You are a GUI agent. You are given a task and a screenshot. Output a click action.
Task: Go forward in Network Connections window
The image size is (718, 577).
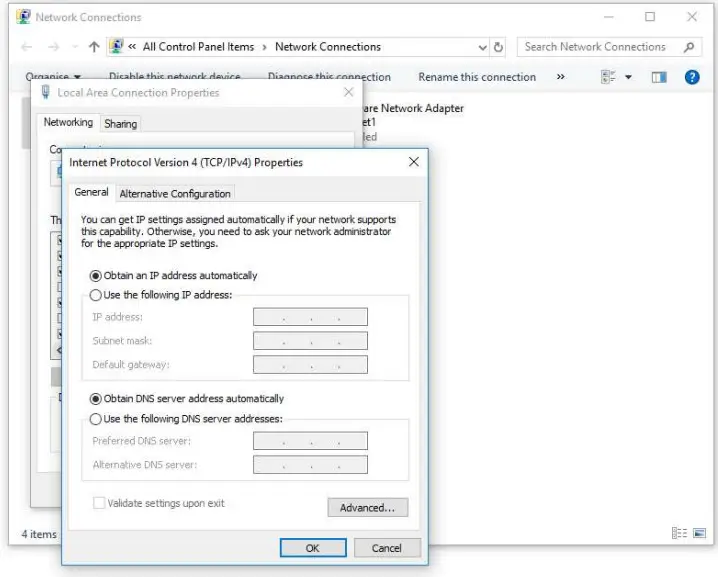tap(54, 47)
